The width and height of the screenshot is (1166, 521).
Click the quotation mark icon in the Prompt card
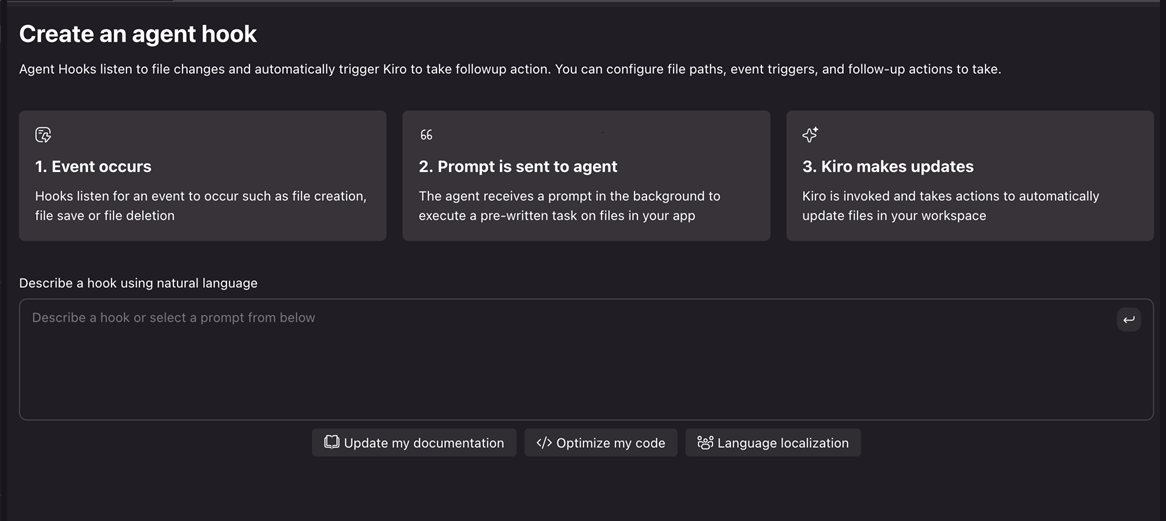(x=426, y=135)
